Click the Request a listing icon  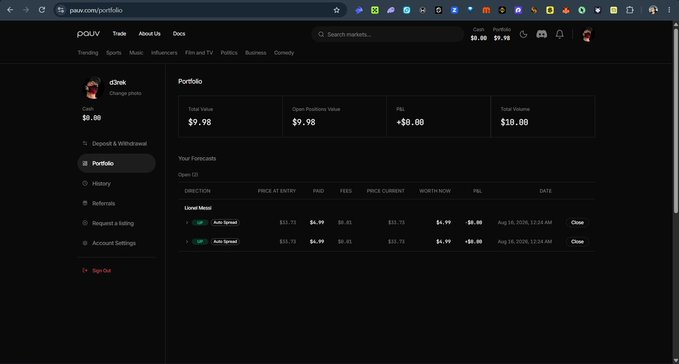pyautogui.click(x=85, y=223)
